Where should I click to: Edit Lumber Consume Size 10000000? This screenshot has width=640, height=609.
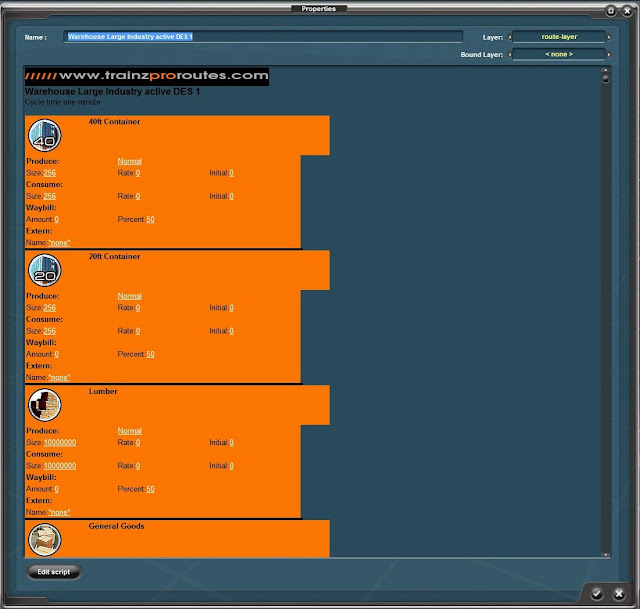[60, 465]
